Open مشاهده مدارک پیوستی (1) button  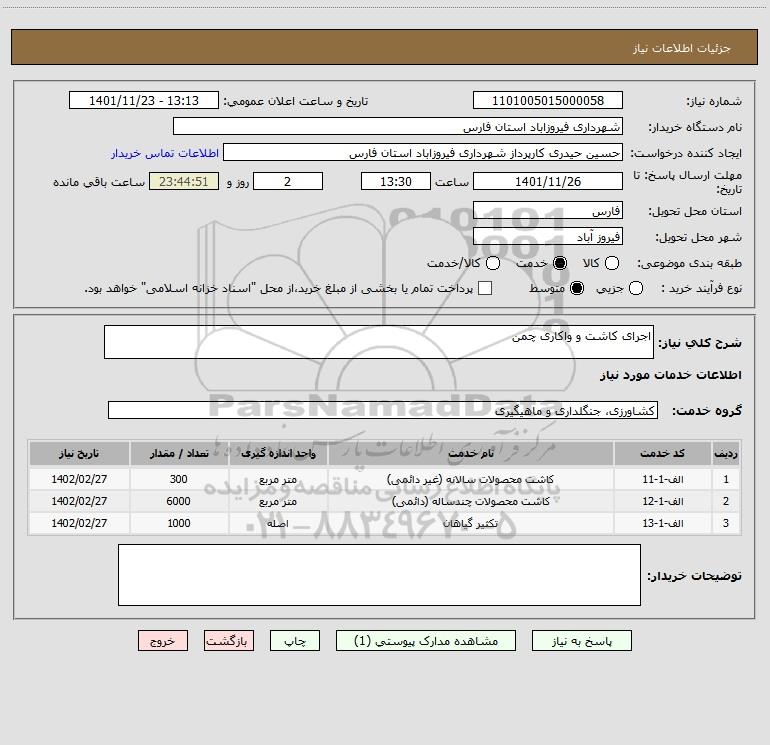426,641
